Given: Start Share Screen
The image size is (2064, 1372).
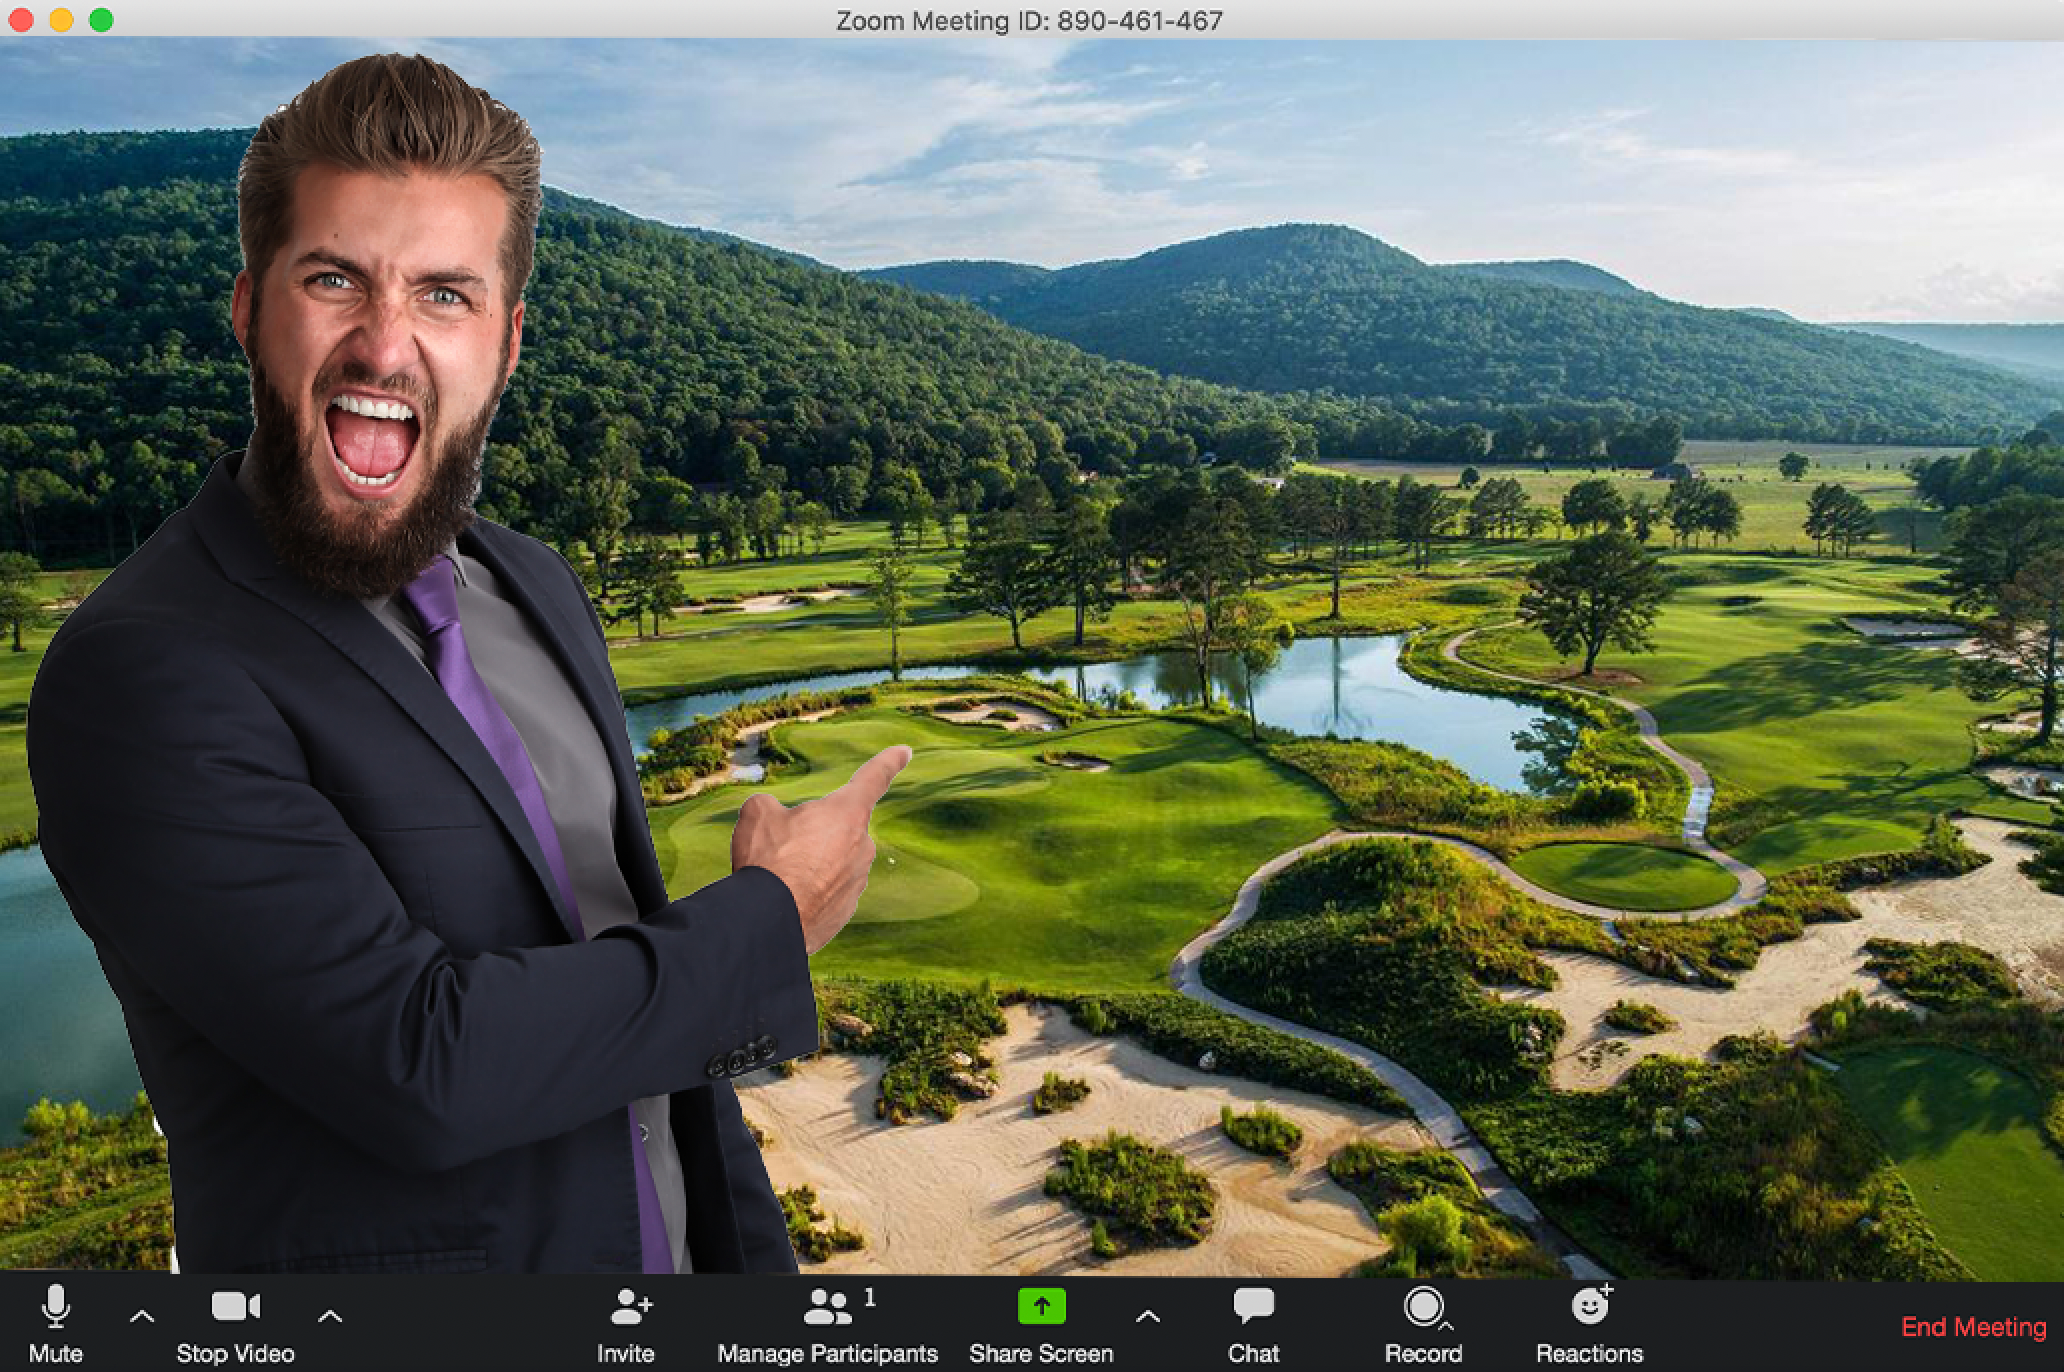Looking at the screenshot, I should click(1041, 1324).
